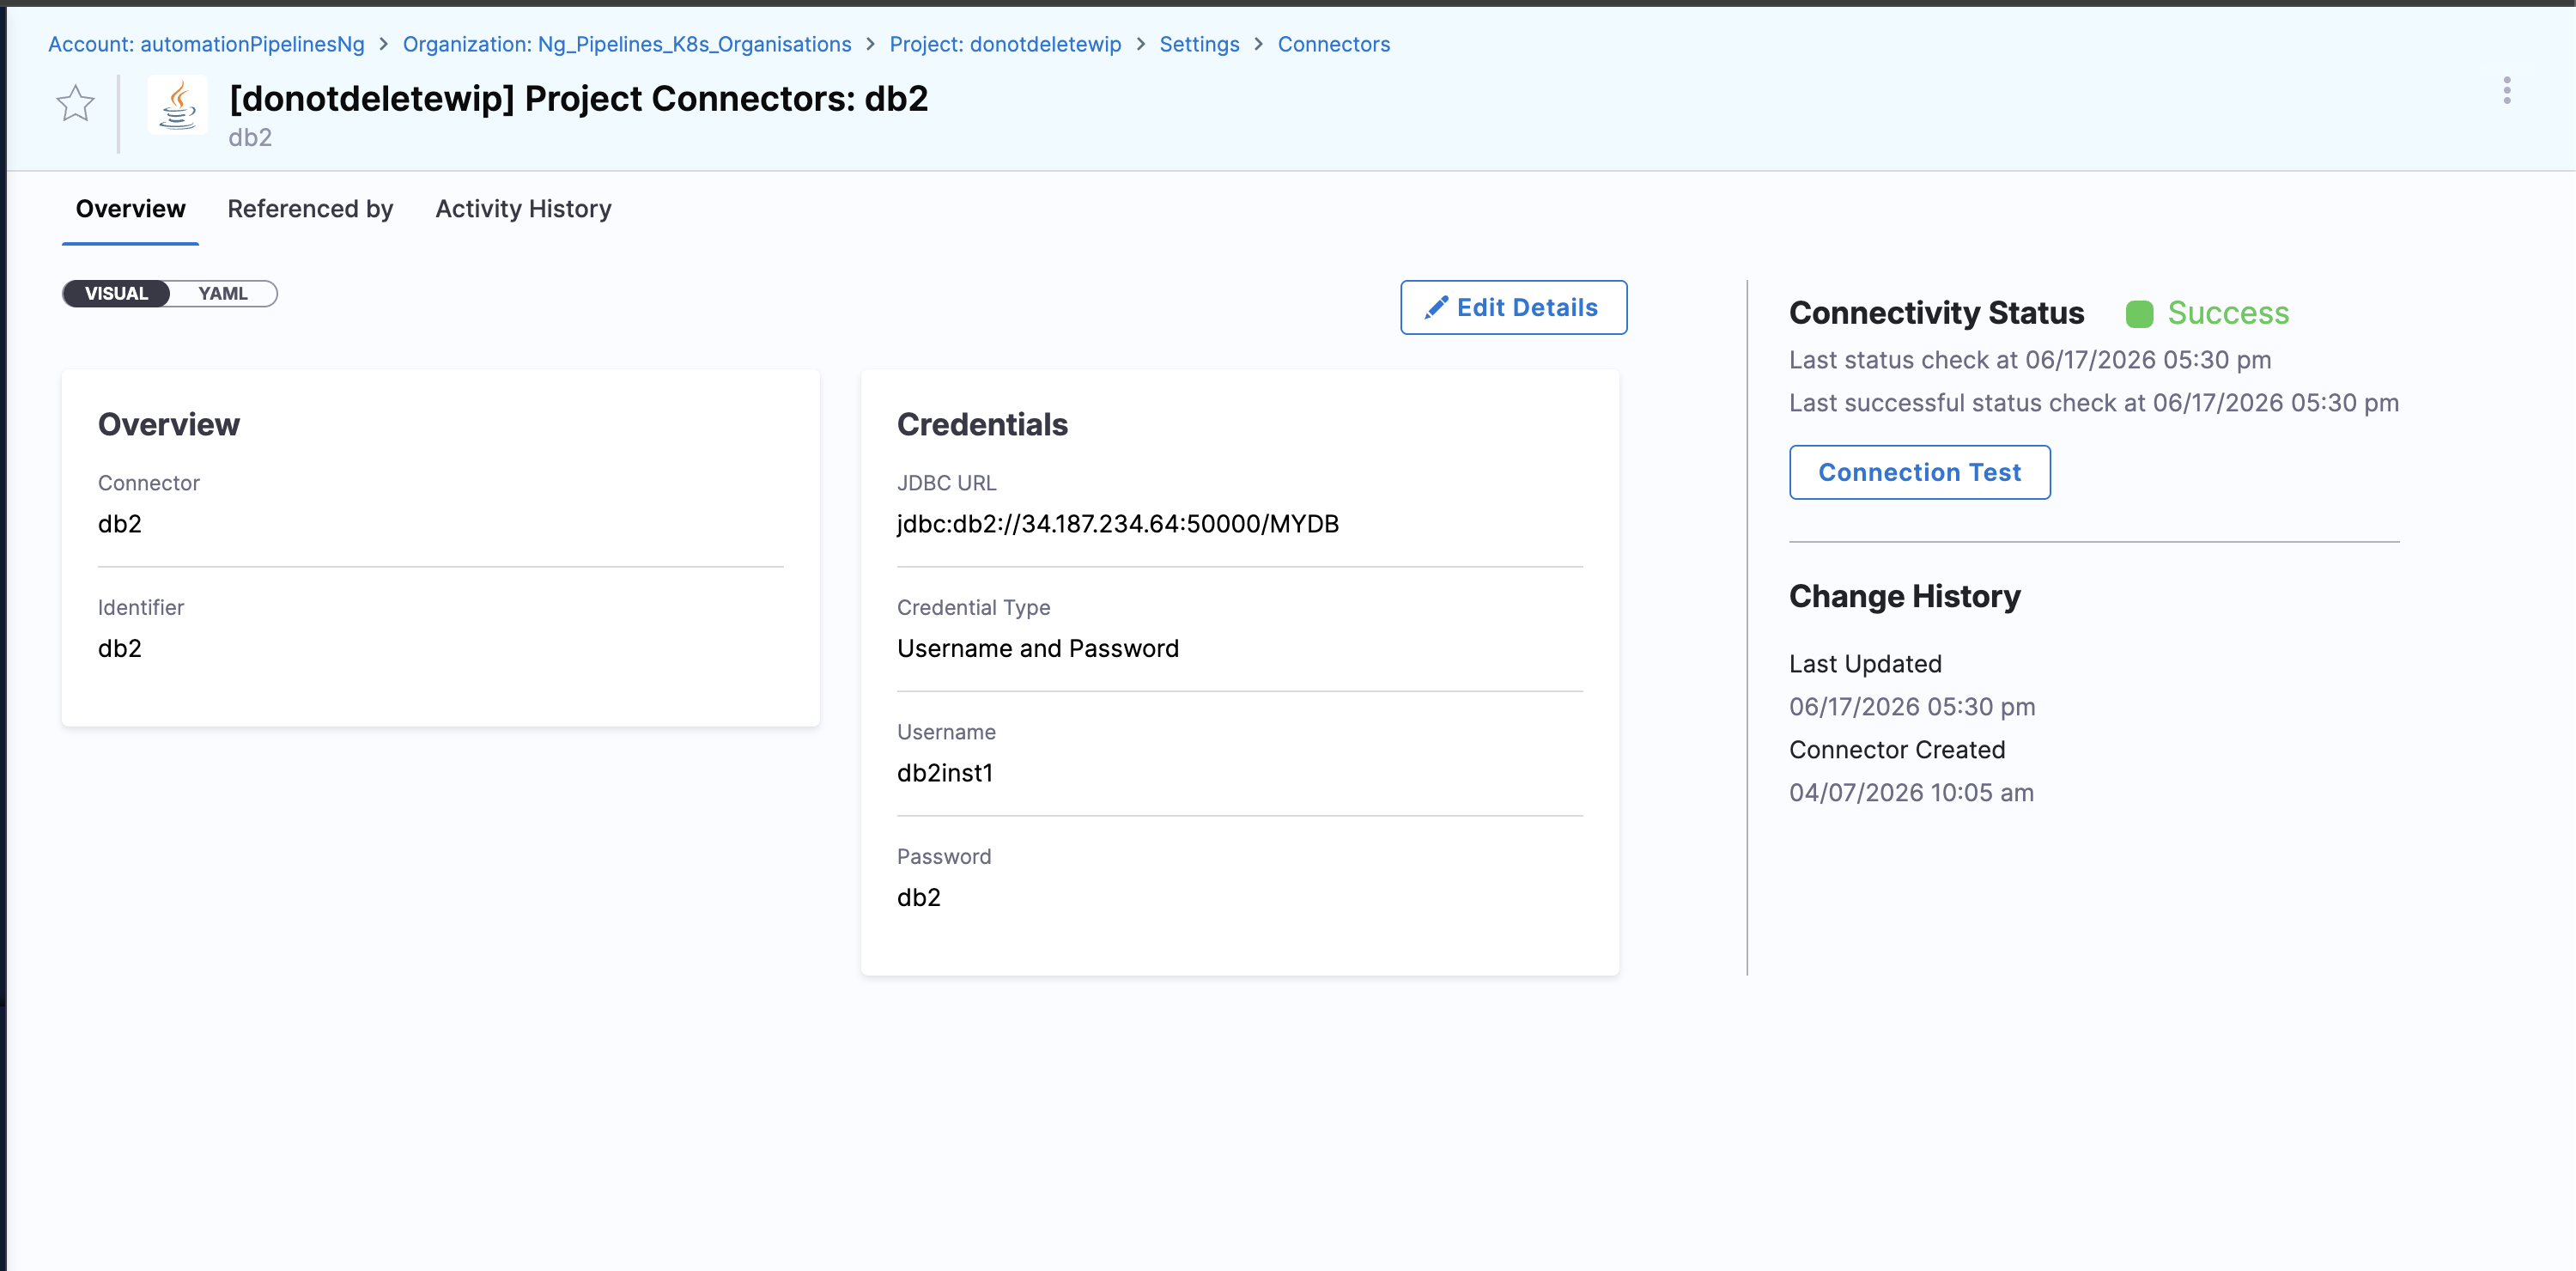Click Last Updated date 06/17/2026 05:30 pm
This screenshot has height=1271, width=2576.
coord(1912,707)
